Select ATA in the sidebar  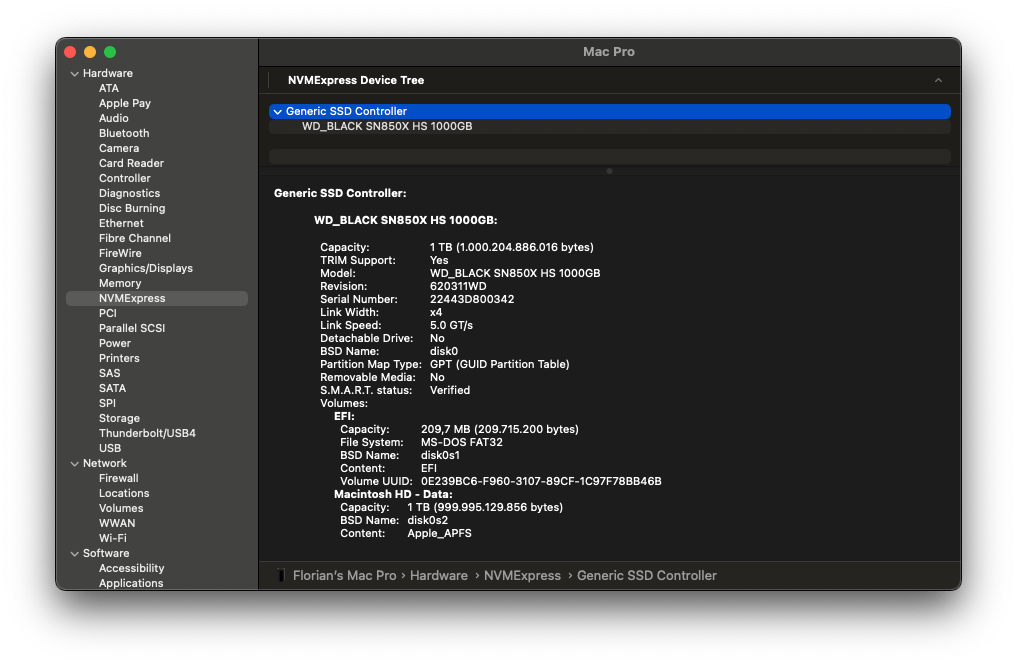[x=108, y=88]
